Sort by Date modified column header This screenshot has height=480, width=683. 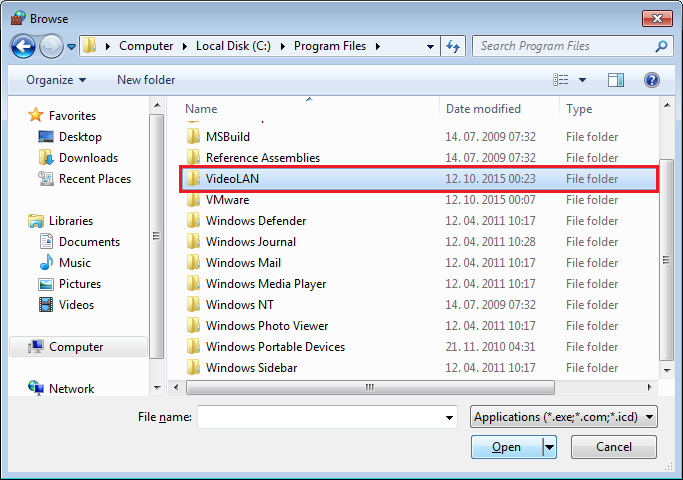tap(483, 109)
